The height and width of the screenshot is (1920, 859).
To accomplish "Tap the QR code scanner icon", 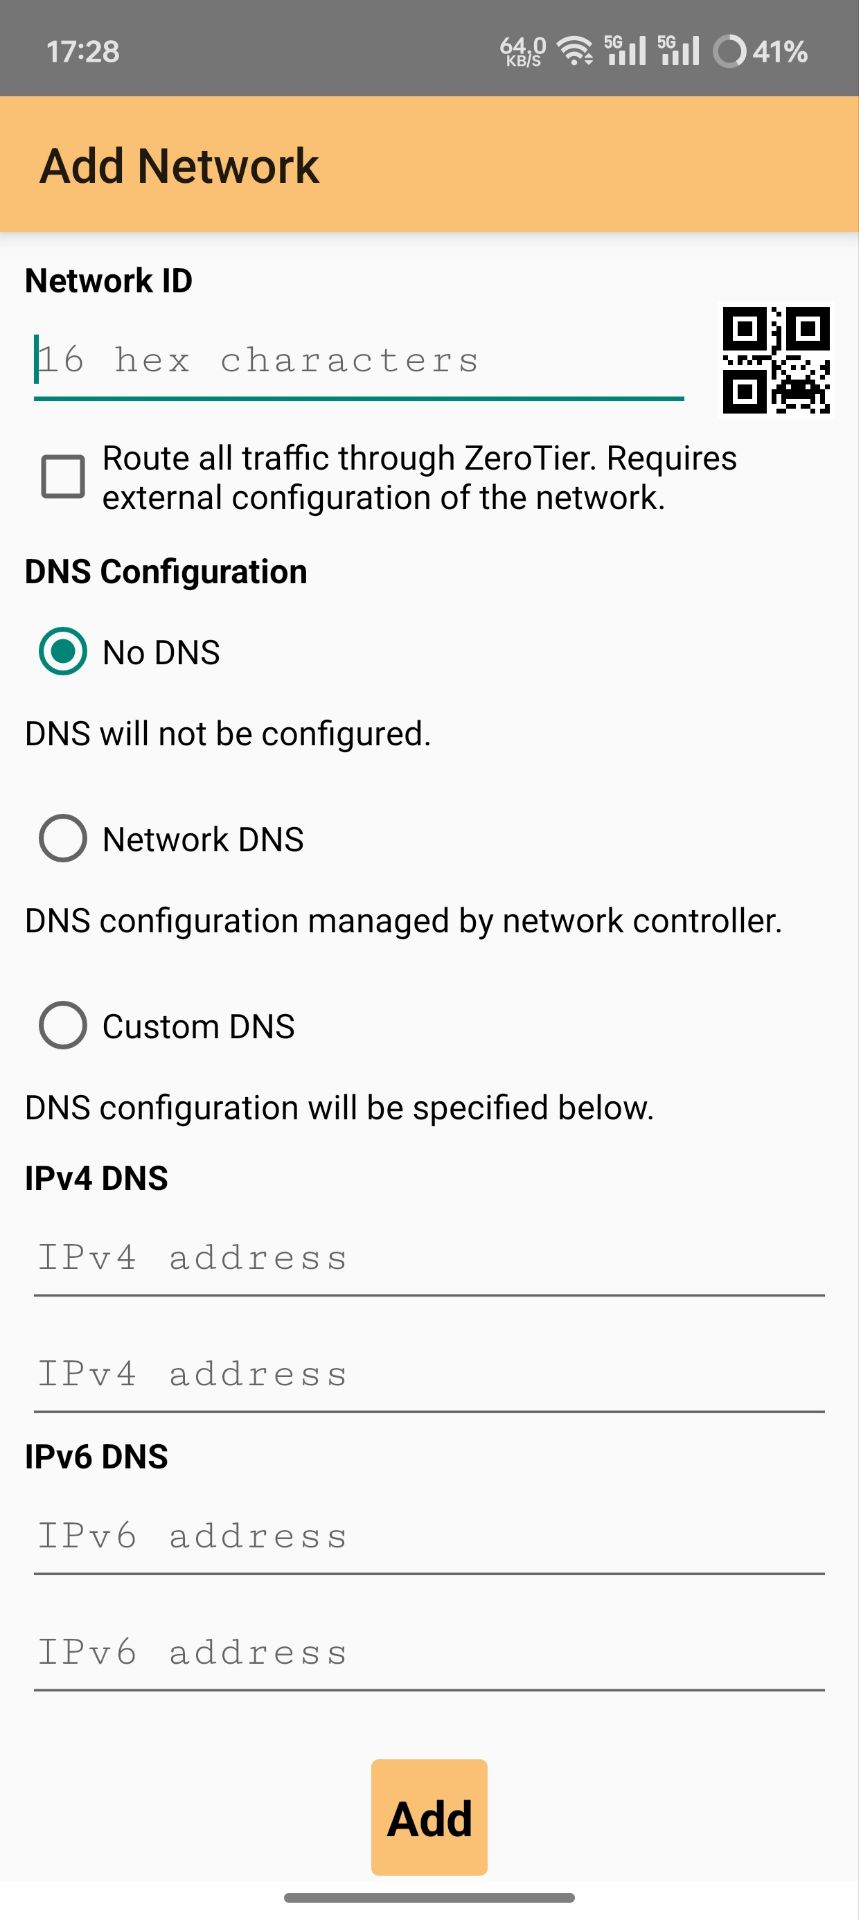I will click(x=776, y=360).
